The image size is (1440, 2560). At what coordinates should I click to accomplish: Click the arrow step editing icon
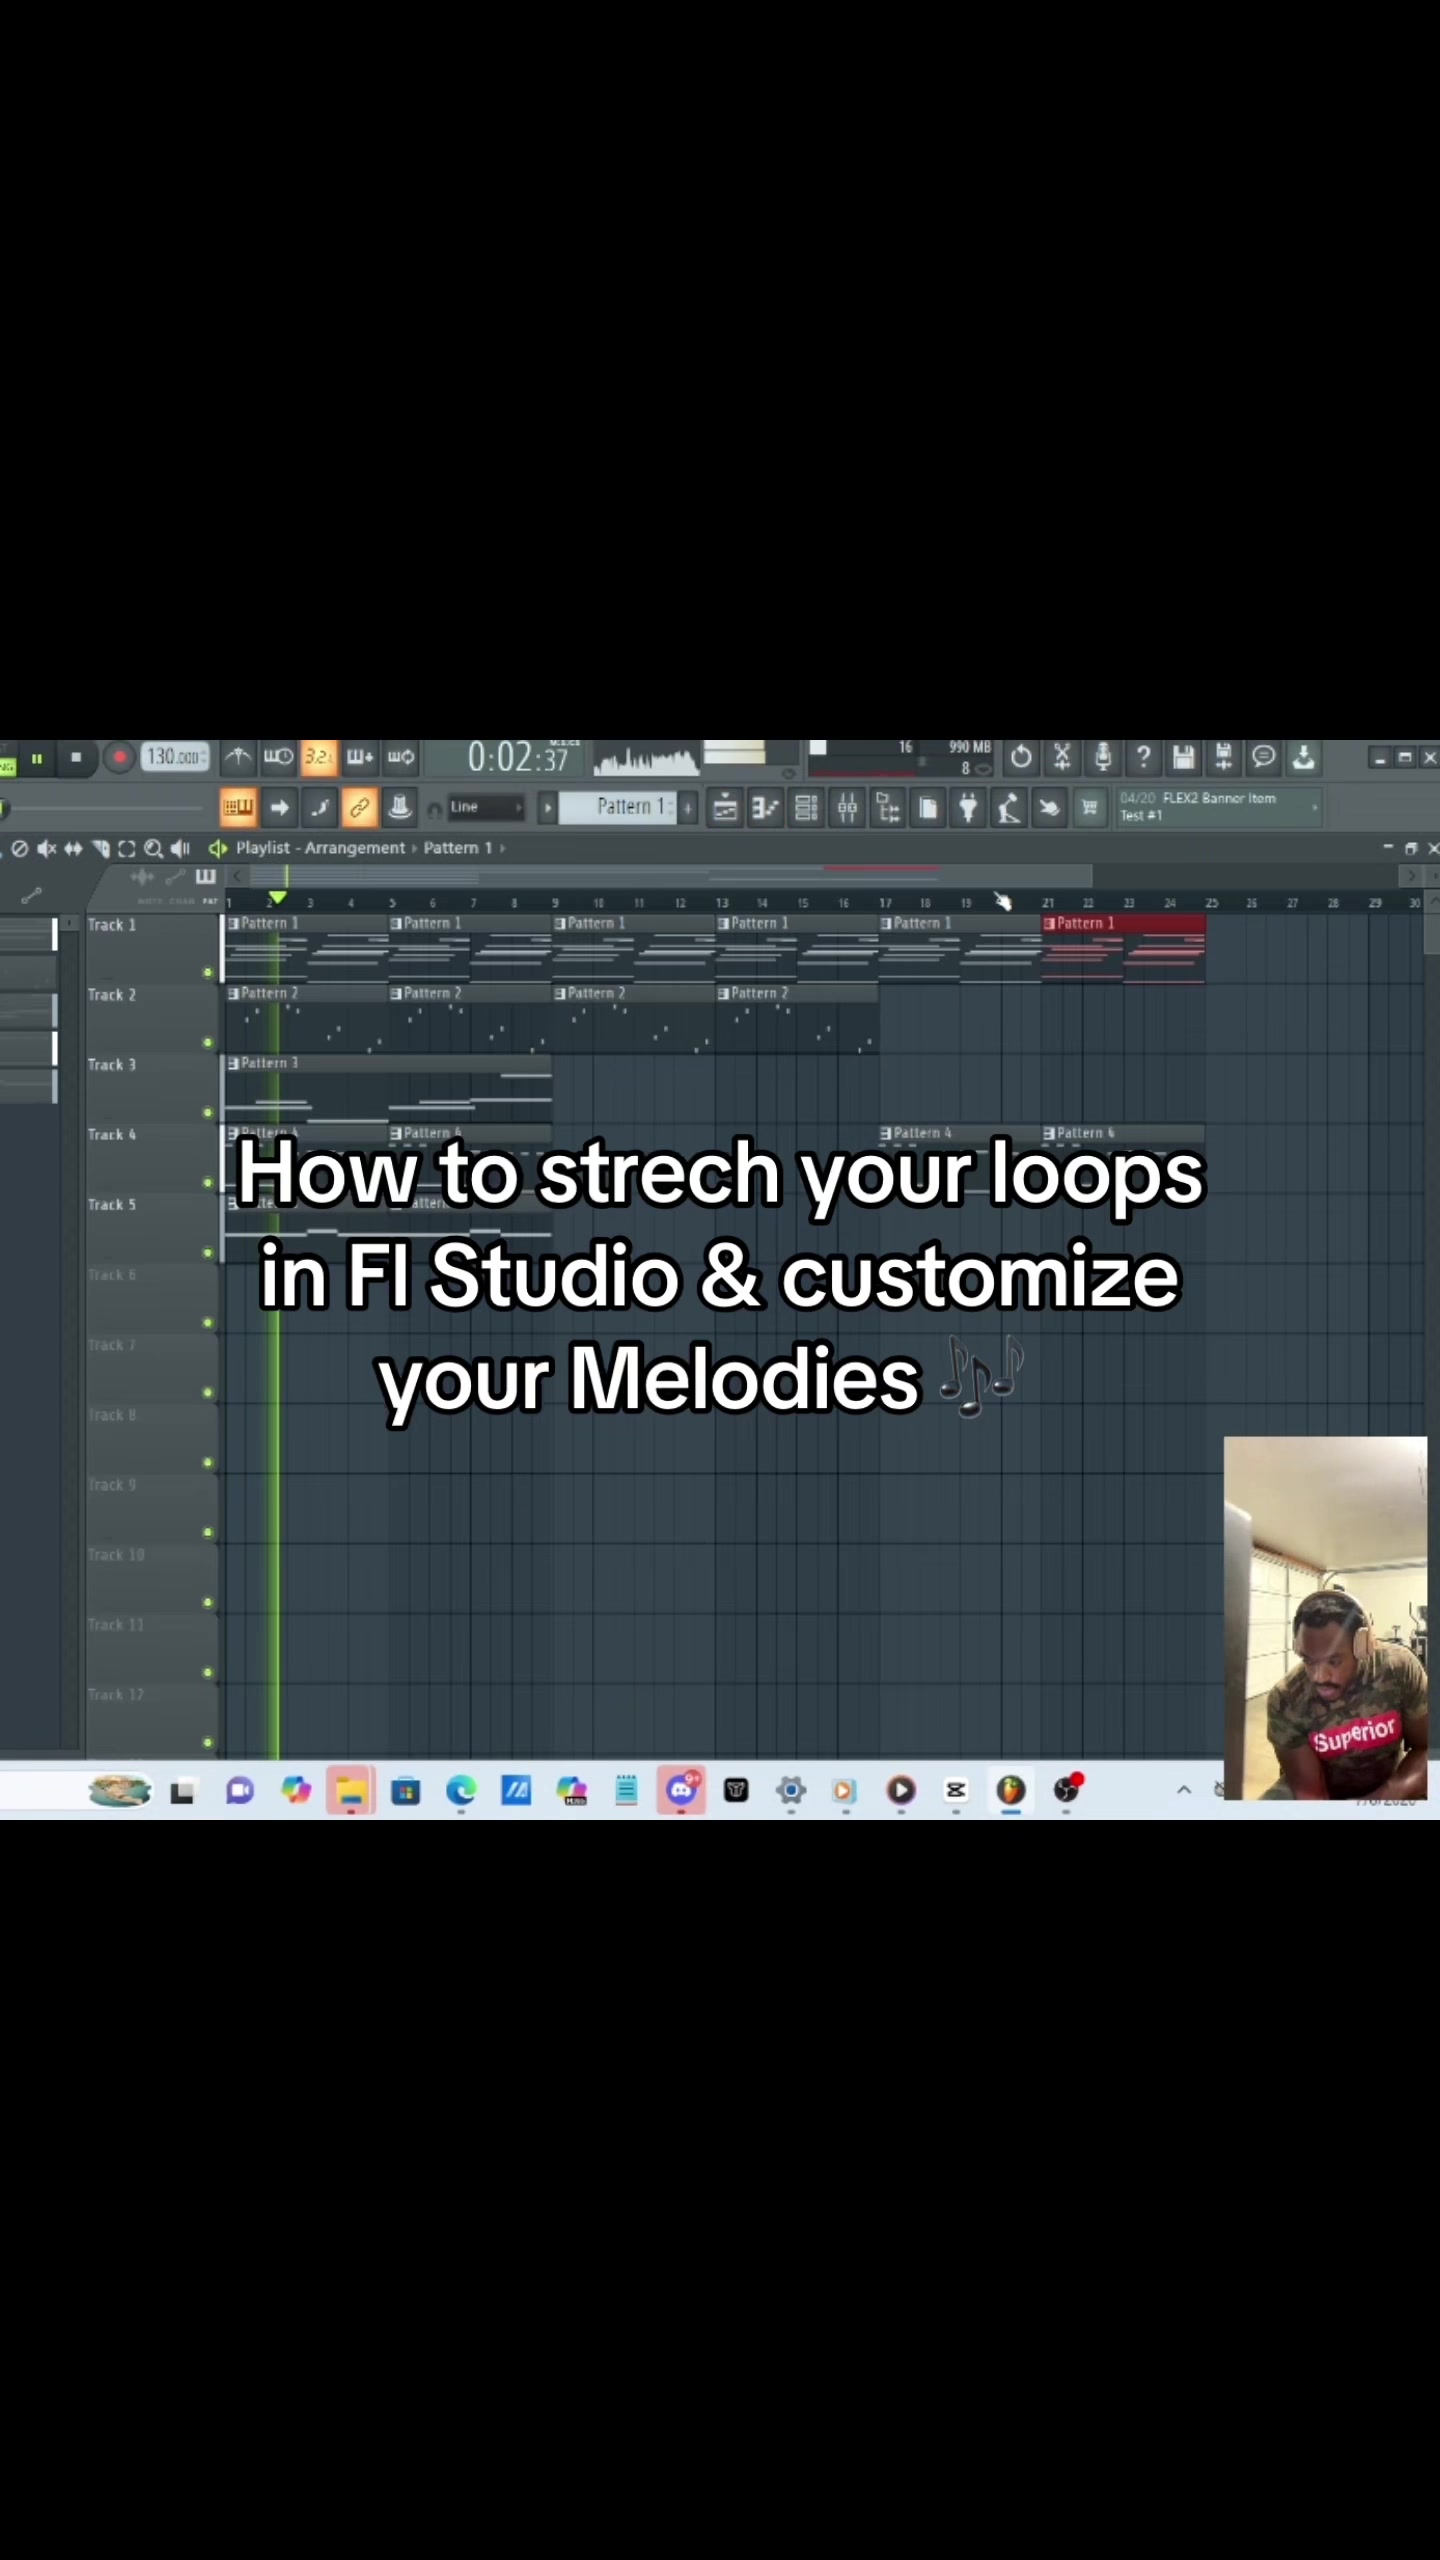coord(279,807)
